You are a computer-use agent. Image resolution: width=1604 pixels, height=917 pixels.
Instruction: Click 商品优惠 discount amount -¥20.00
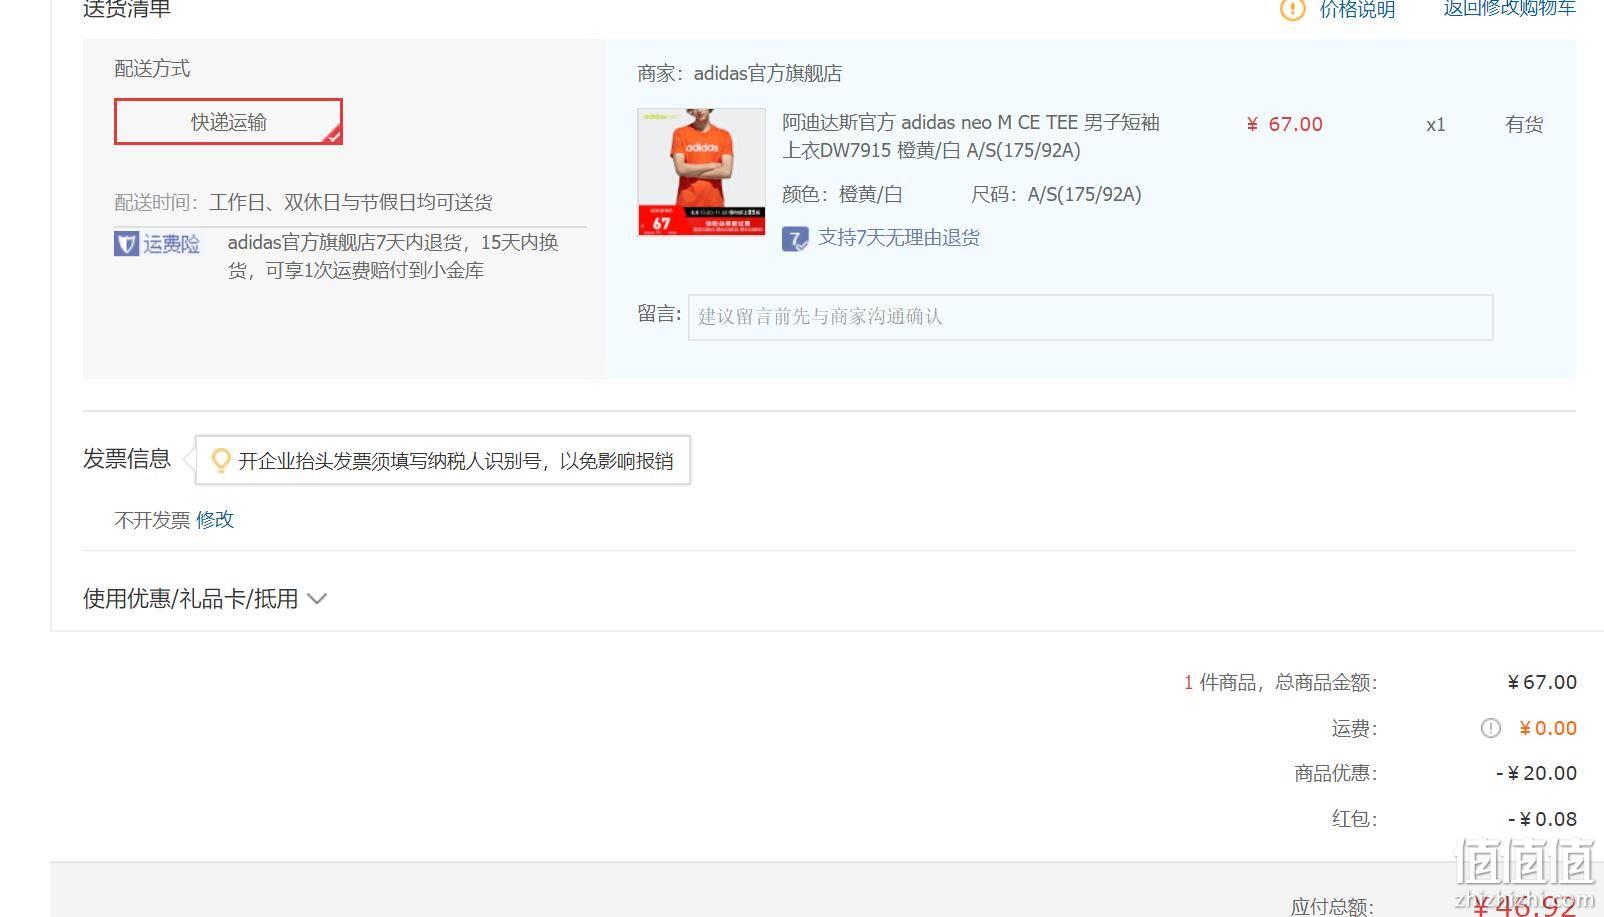(x=1536, y=773)
